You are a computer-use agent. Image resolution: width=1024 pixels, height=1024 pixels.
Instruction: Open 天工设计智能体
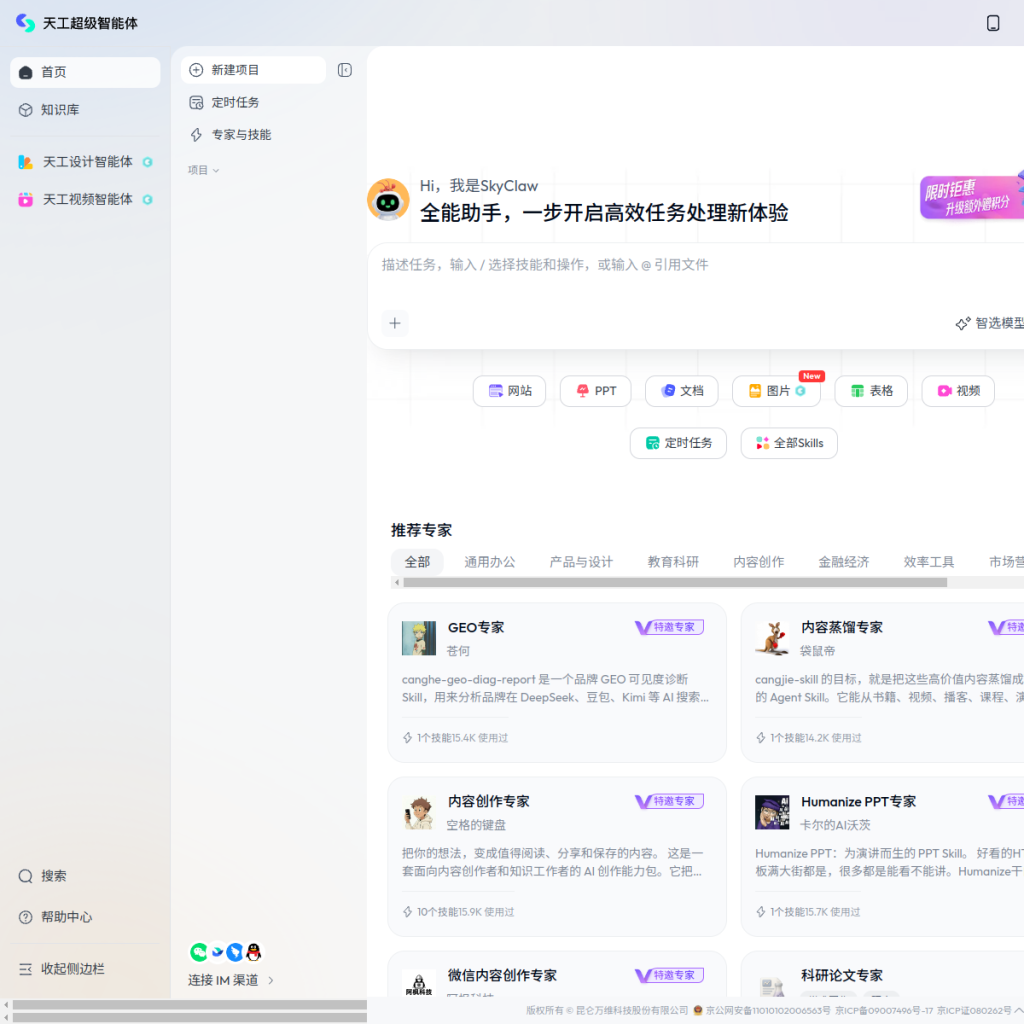coord(85,162)
